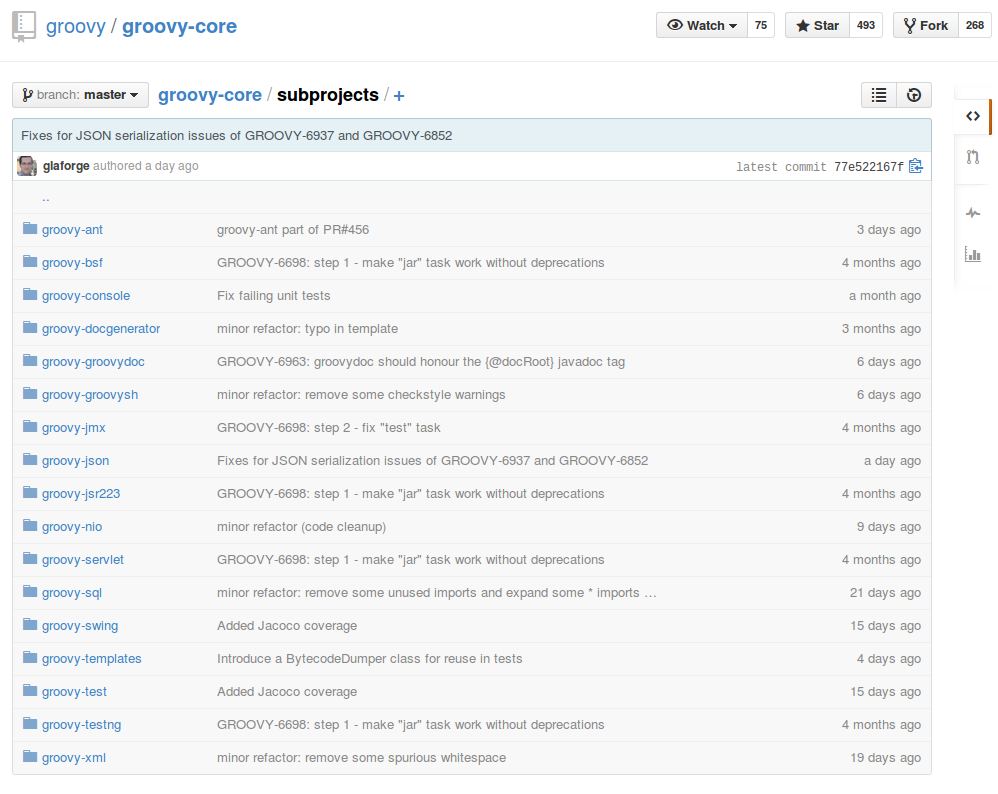The width and height of the screenshot is (998, 794).
Task: Click the groovy-xml folder icon
Action: (x=30, y=757)
